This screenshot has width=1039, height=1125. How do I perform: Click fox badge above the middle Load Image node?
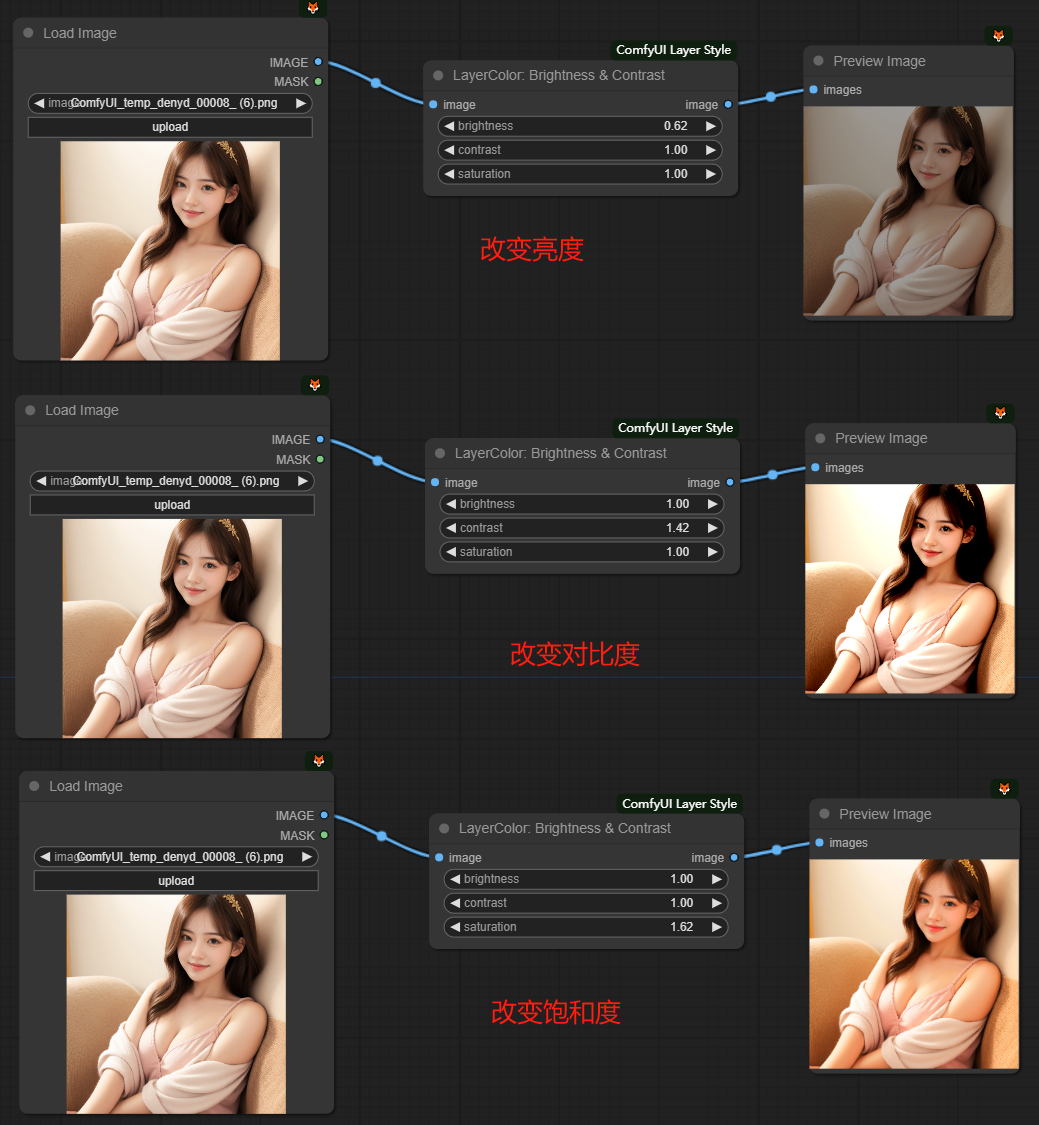click(x=314, y=385)
